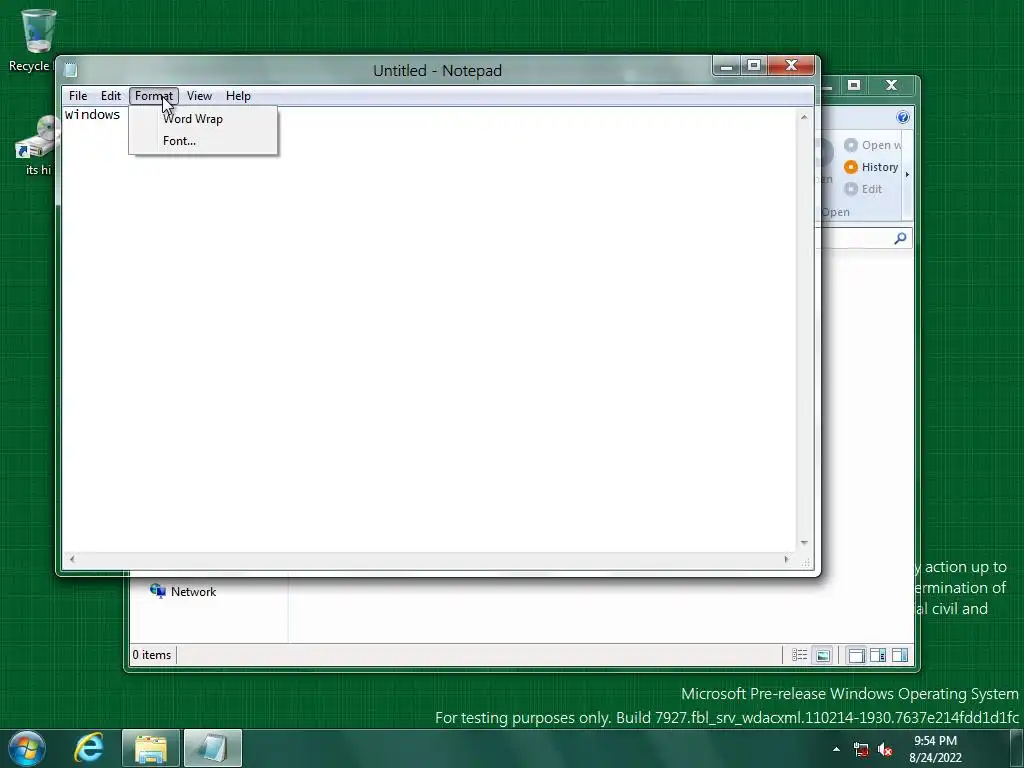The height and width of the screenshot is (768, 1024).
Task: Minimize the Notepad window
Action: [x=727, y=65]
